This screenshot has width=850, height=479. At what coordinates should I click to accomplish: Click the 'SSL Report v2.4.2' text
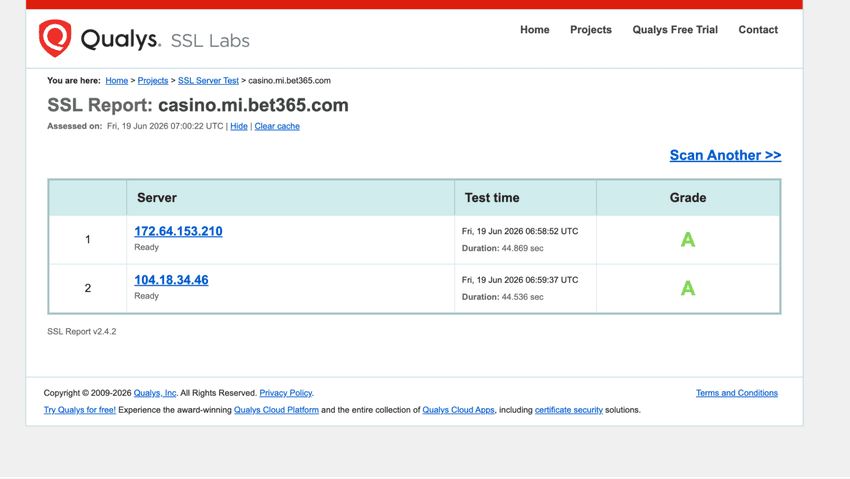(82, 332)
